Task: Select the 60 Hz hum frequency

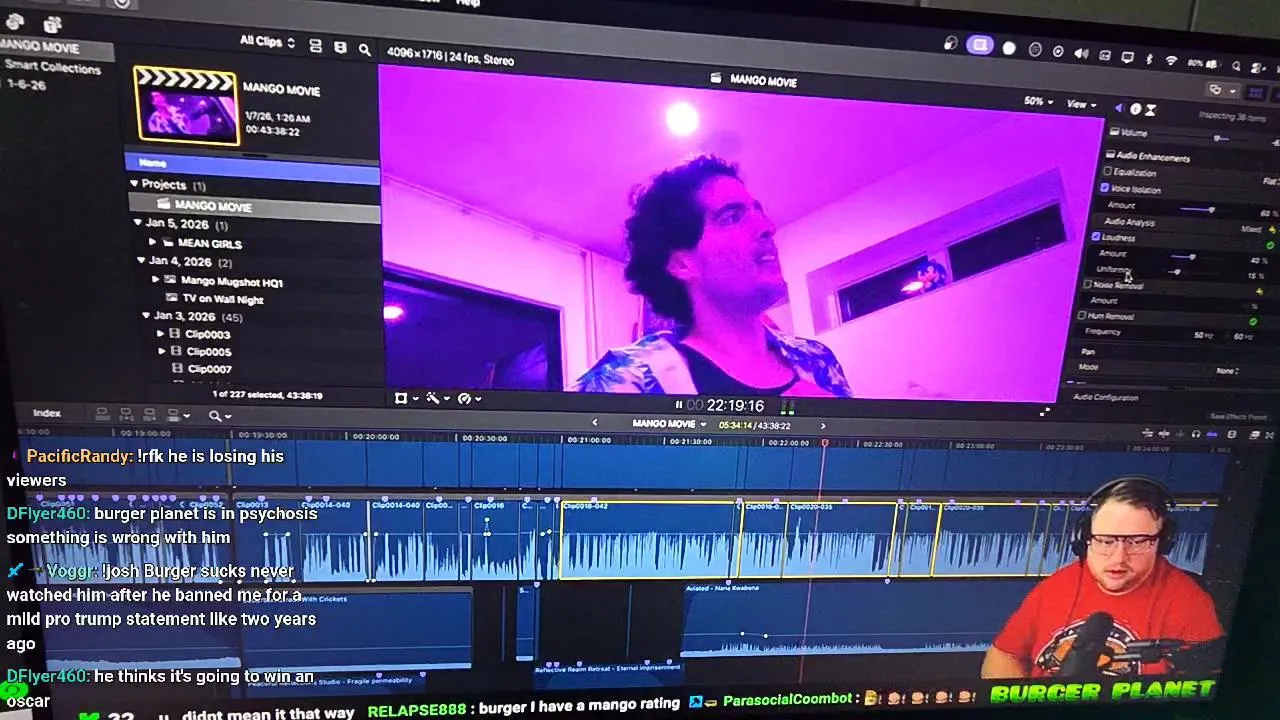Action: pos(1243,337)
